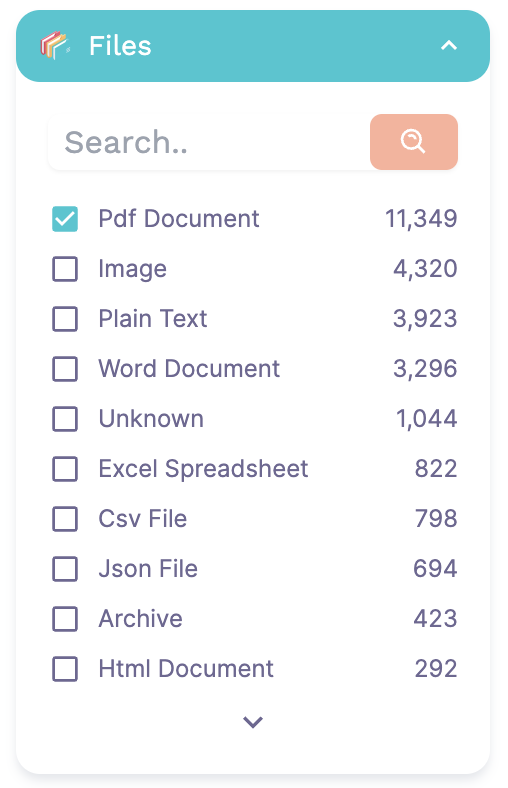
Task: Check the Excel Spreadsheet checkbox
Action: point(65,469)
